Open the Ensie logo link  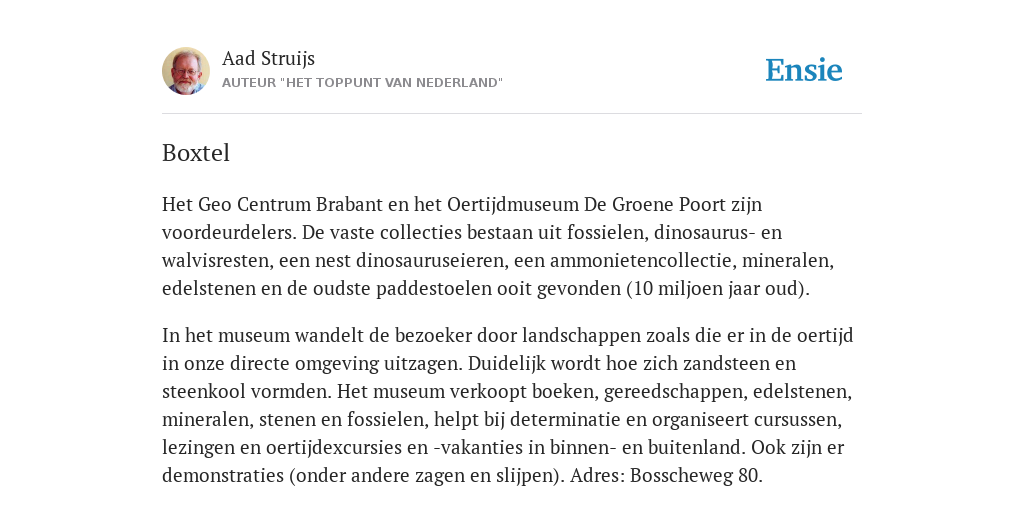coord(804,70)
